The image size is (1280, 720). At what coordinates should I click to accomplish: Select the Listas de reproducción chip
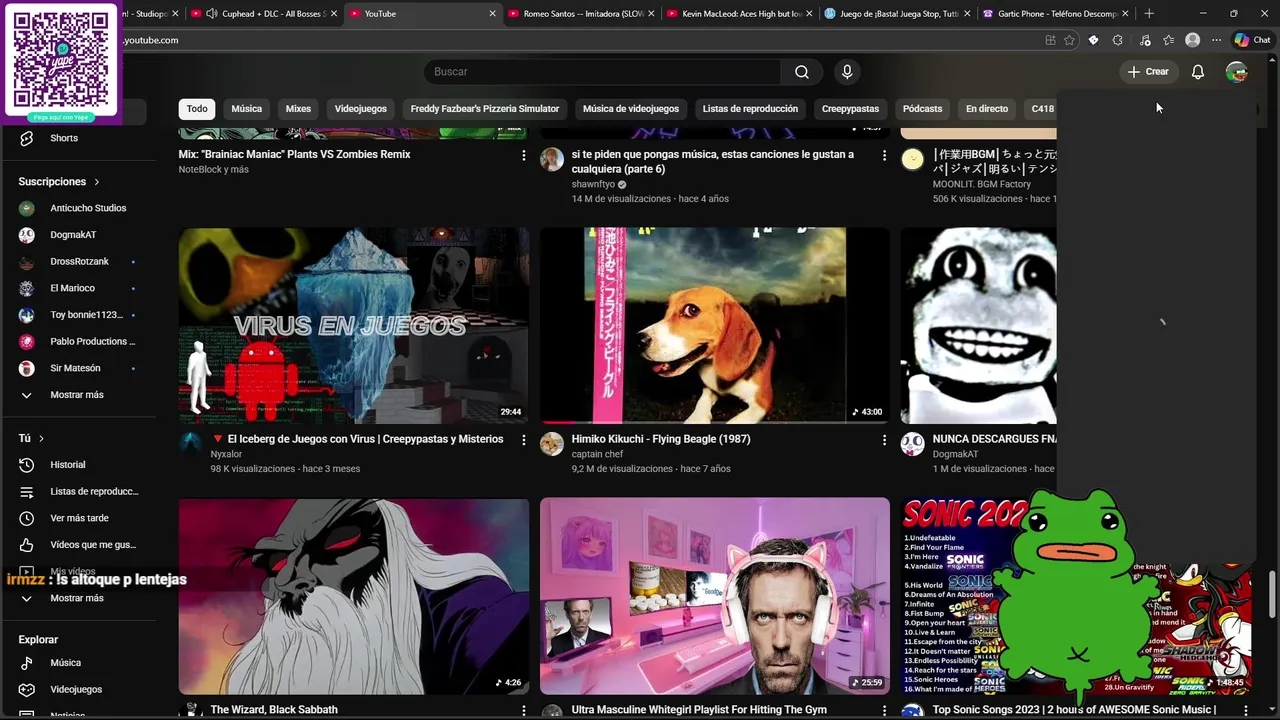750,109
